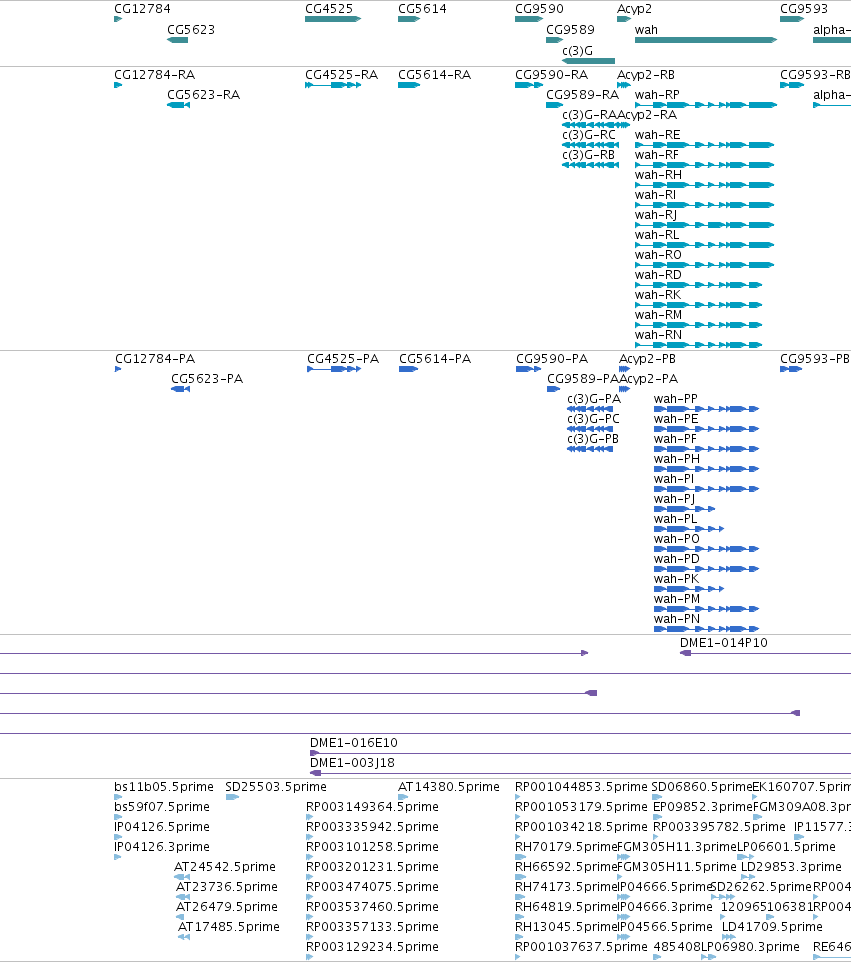Click the wah-PK protein label
This screenshot has height=962, width=851.
pos(676,579)
